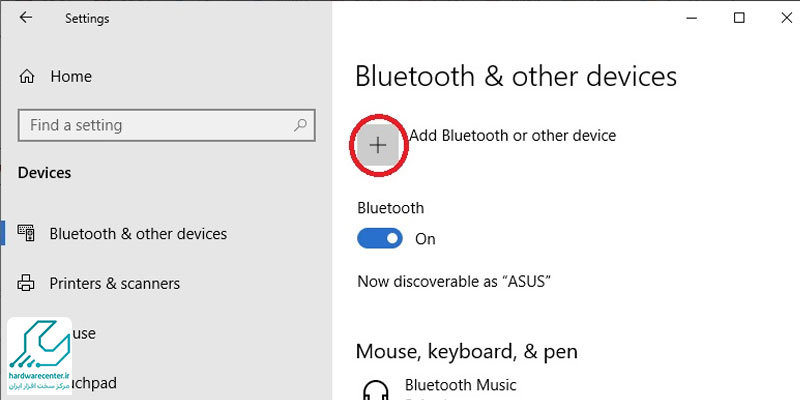Click the headphones icon beside Bluetooth Music

coord(376,390)
